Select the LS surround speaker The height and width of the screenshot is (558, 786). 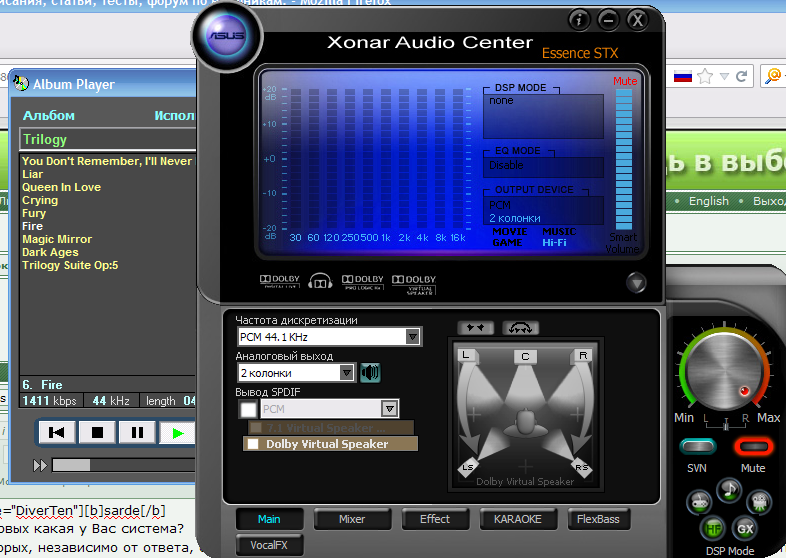tap(468, 467)
